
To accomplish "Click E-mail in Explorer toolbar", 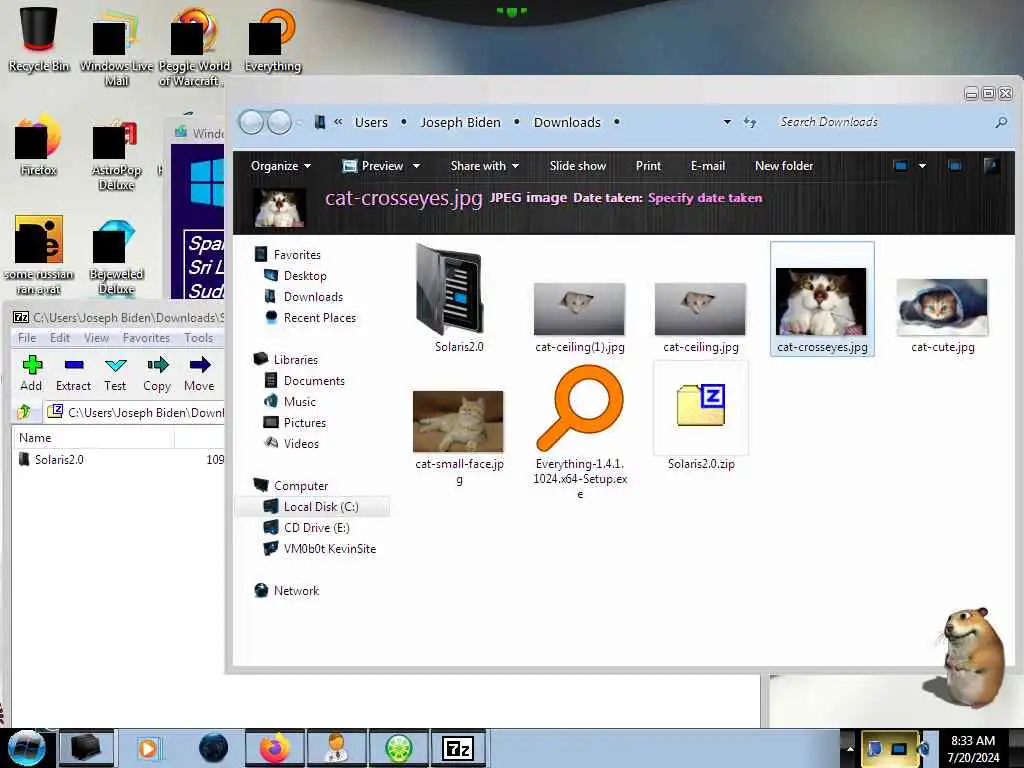I will 708,166.
